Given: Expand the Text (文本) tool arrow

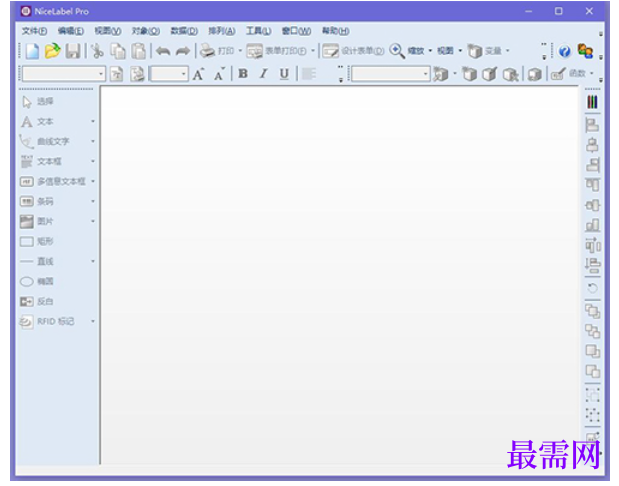Looking at the screenshot, I should click(93, 122).
